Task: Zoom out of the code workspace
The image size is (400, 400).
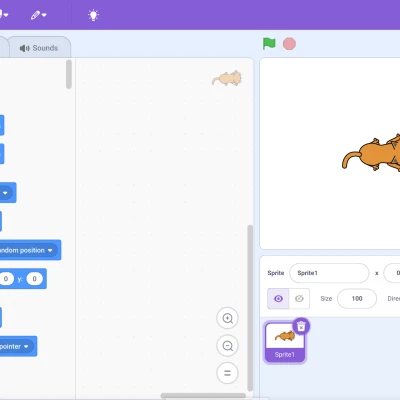Action: click(227, 346)
